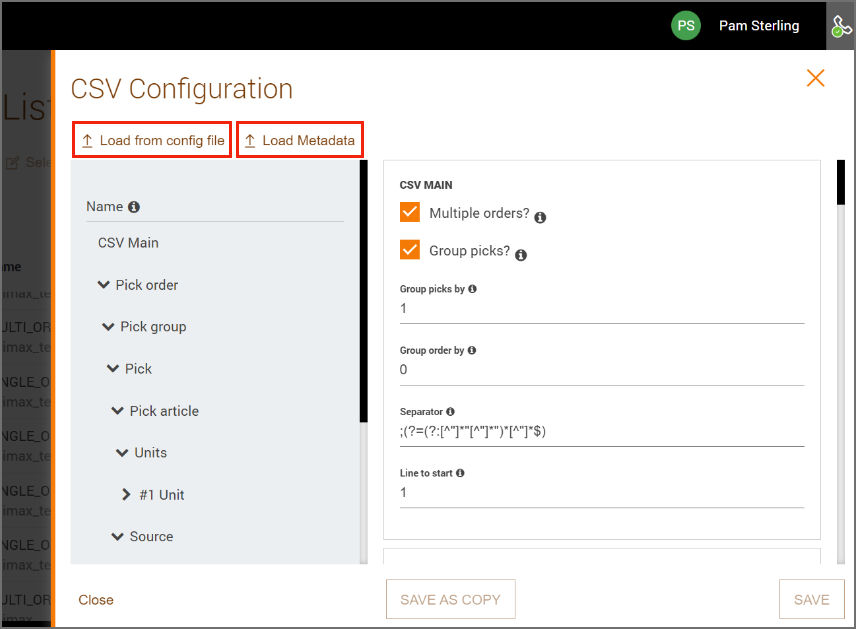Click the info icon beside Group order by

tap(472, 350)
